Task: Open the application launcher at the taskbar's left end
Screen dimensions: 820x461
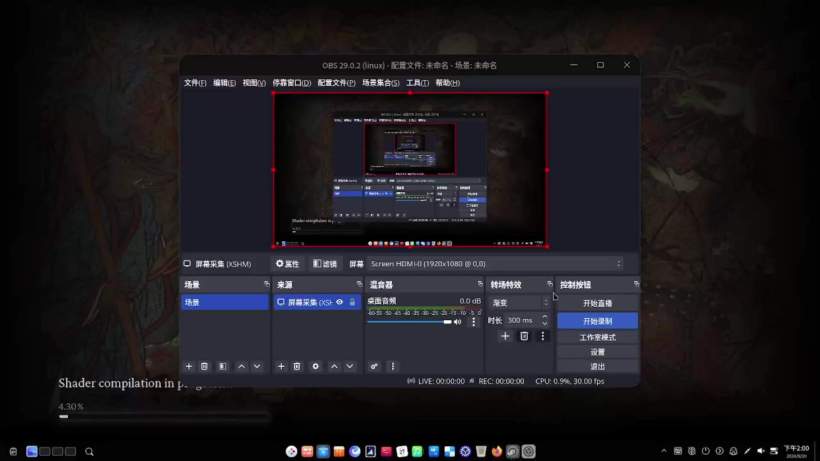Action: coord(14,452)
